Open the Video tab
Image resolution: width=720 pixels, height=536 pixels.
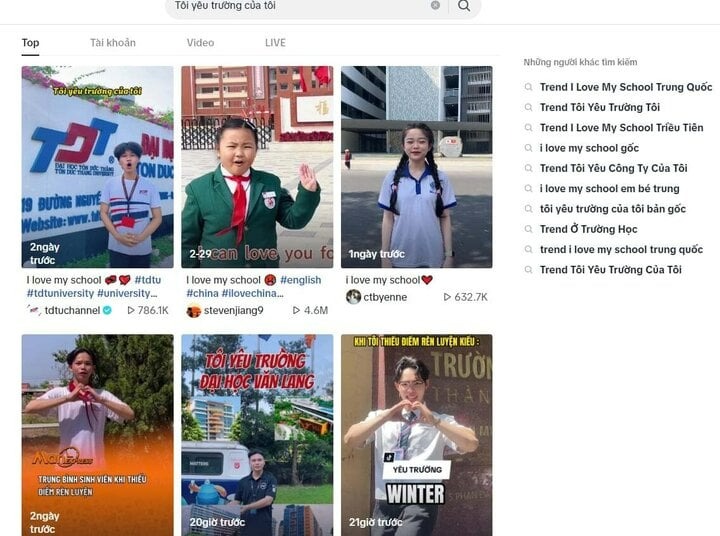(x=200, y=43)
